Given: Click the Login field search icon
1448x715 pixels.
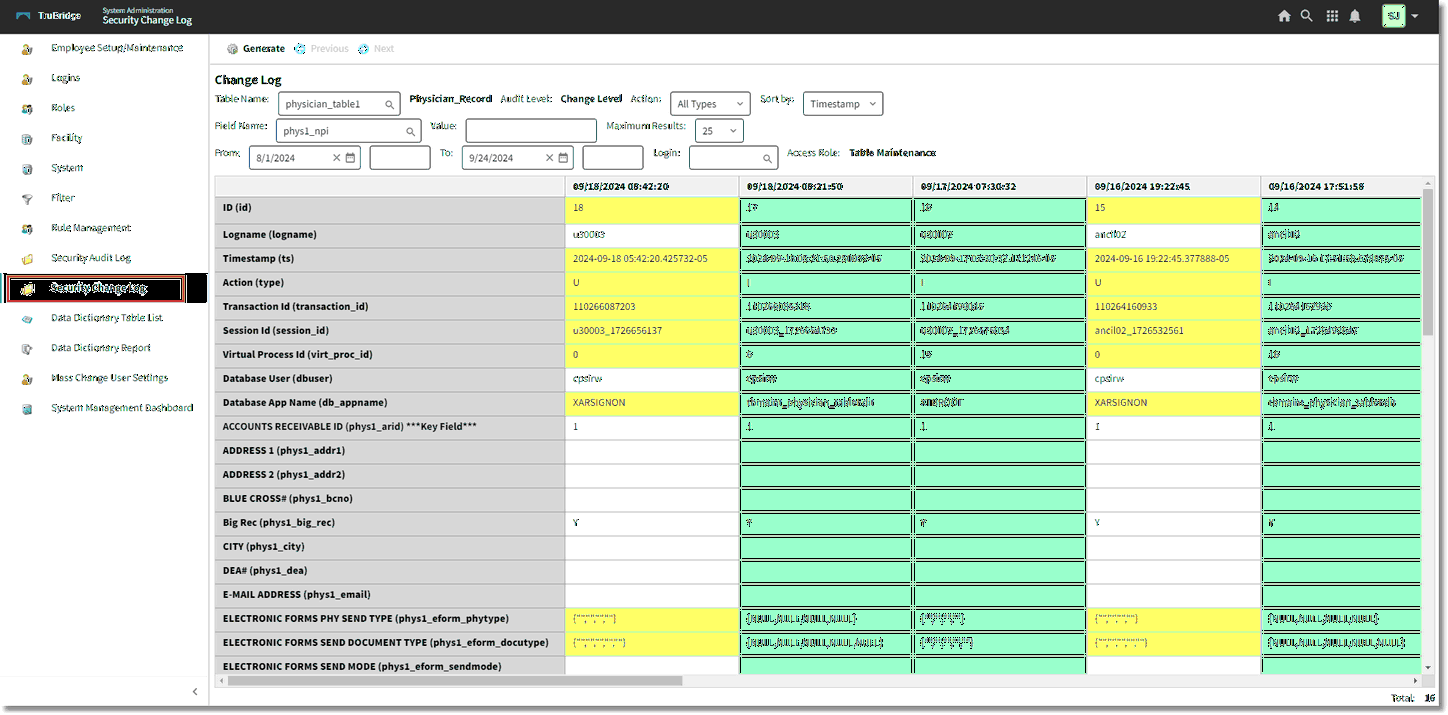Looking at the screenshot, I should click(x=768, y=158).
